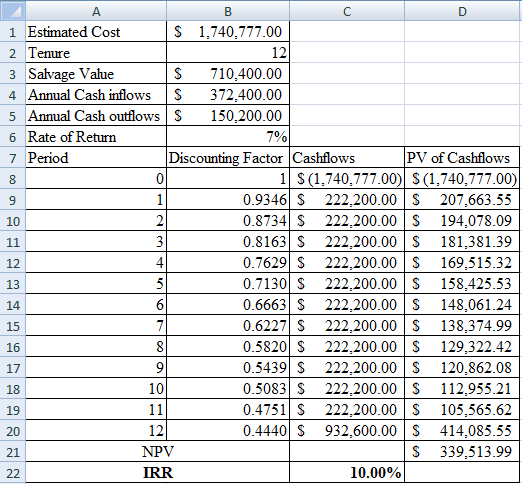Select PV value $194,078.09

(x=462, y=221)
